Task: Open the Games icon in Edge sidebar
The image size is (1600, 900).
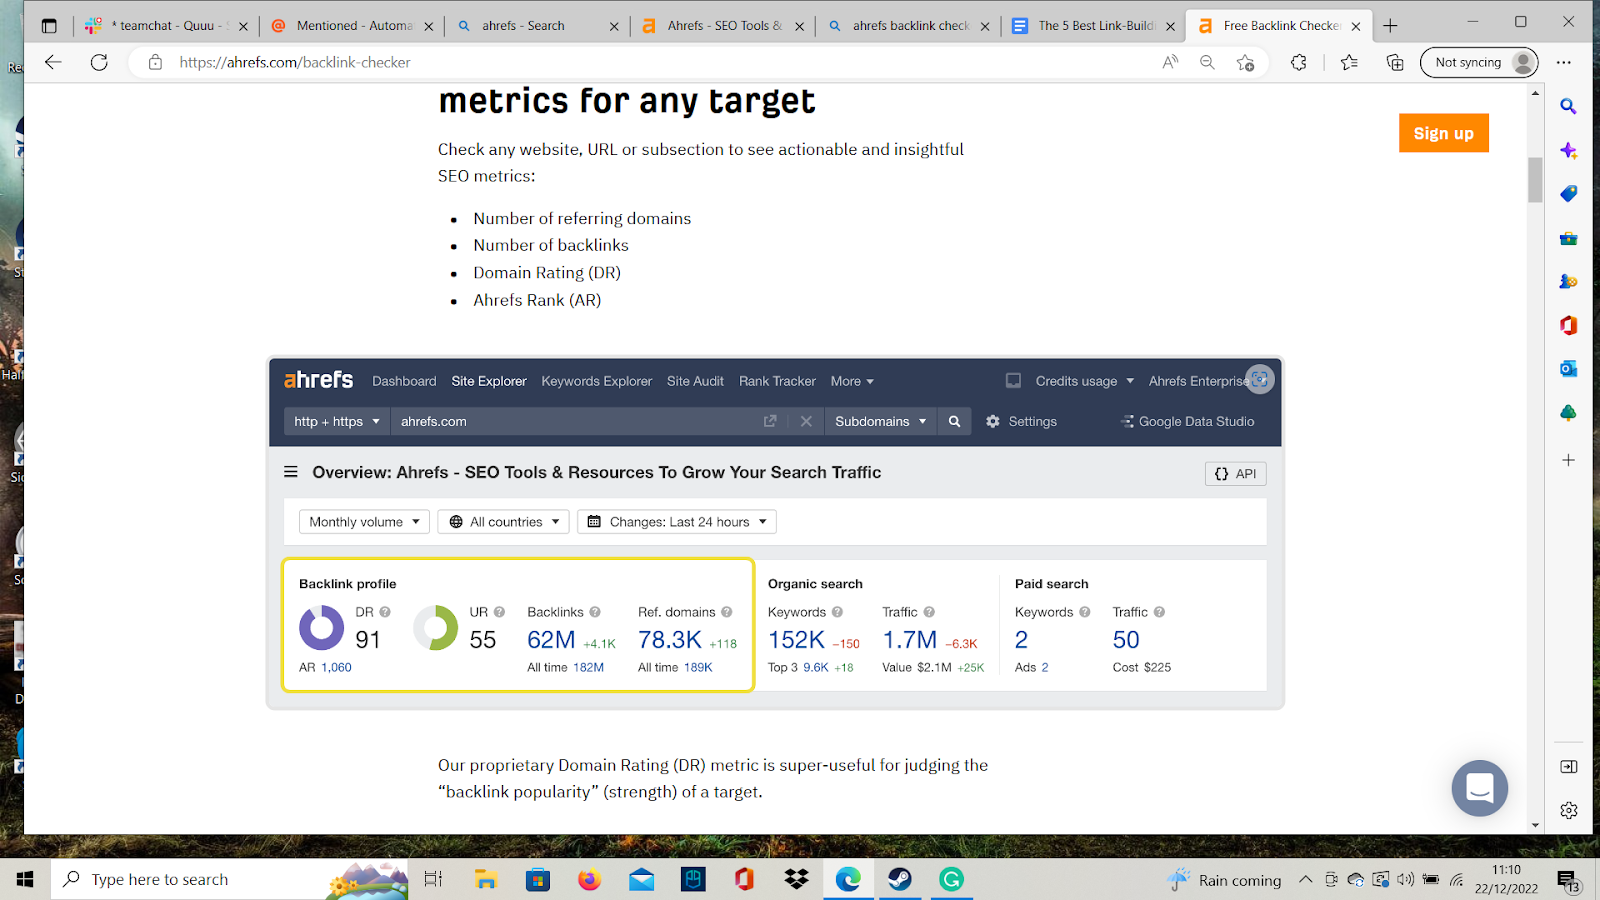Action: 1568,282
